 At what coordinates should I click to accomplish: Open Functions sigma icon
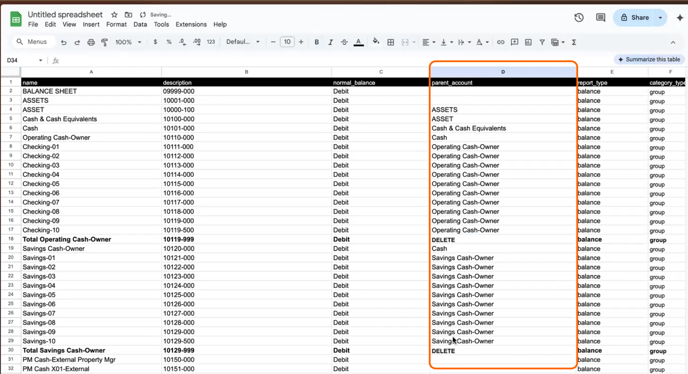pyautogui.click(x=574, y=42)
